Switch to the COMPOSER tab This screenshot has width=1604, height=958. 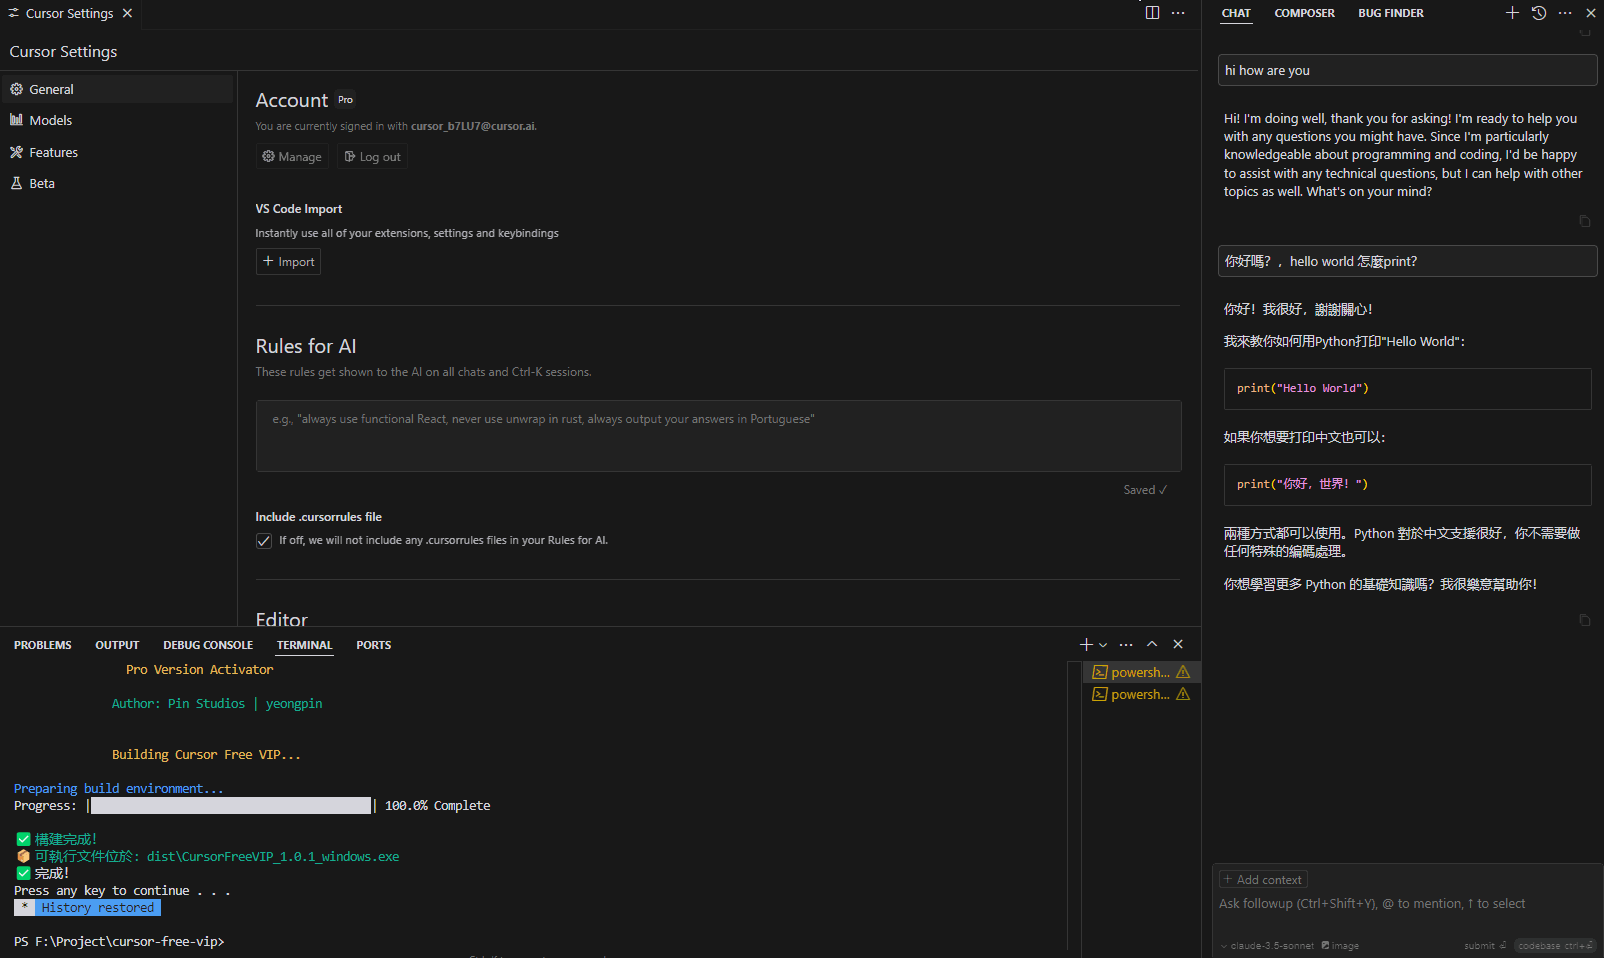pos(1304,13)
